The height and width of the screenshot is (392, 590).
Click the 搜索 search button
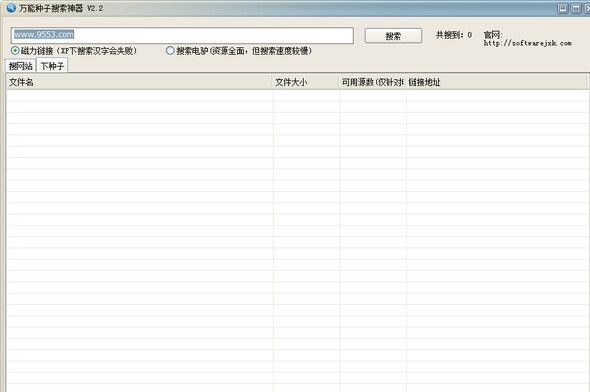pos(393,36)
